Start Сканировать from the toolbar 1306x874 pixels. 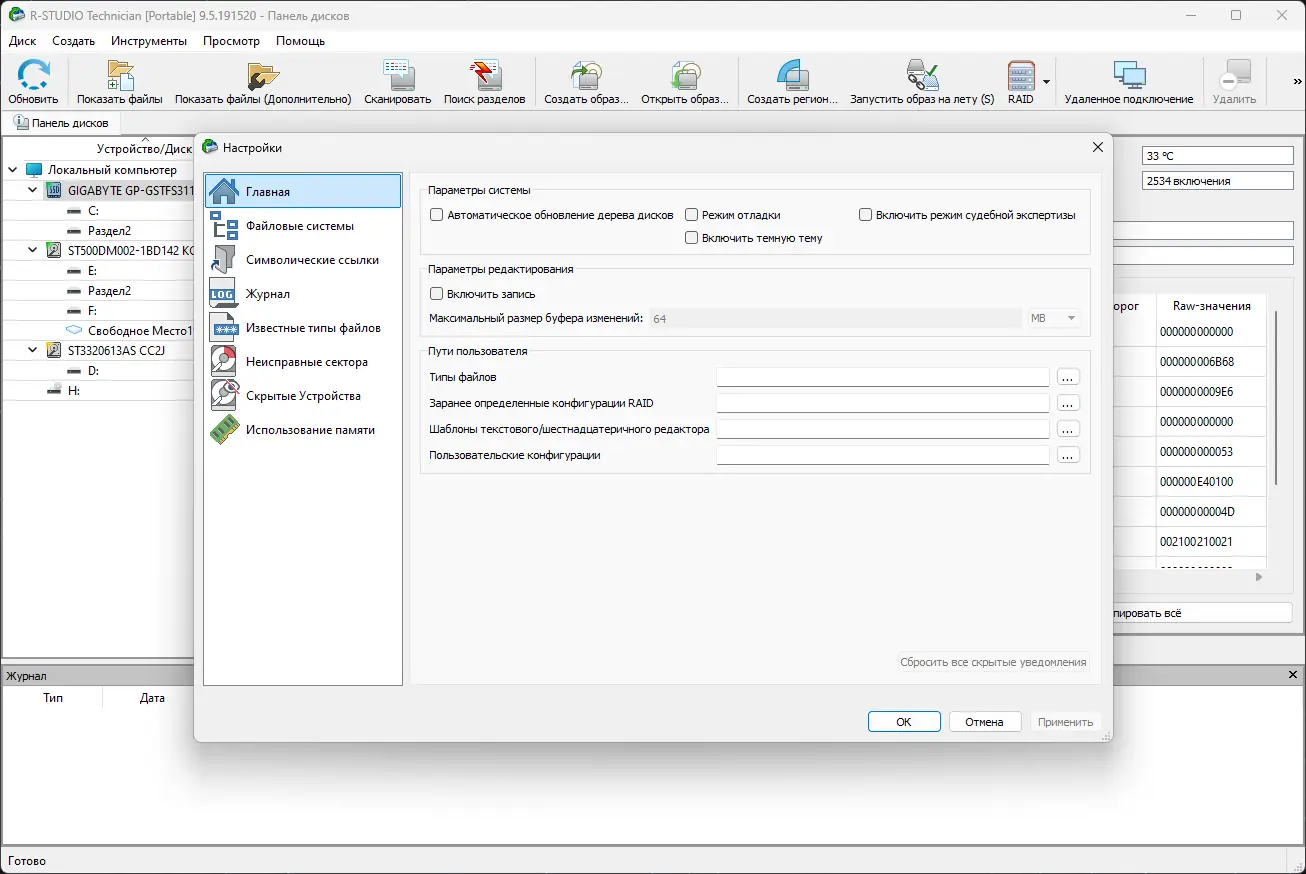pos(398,76)
